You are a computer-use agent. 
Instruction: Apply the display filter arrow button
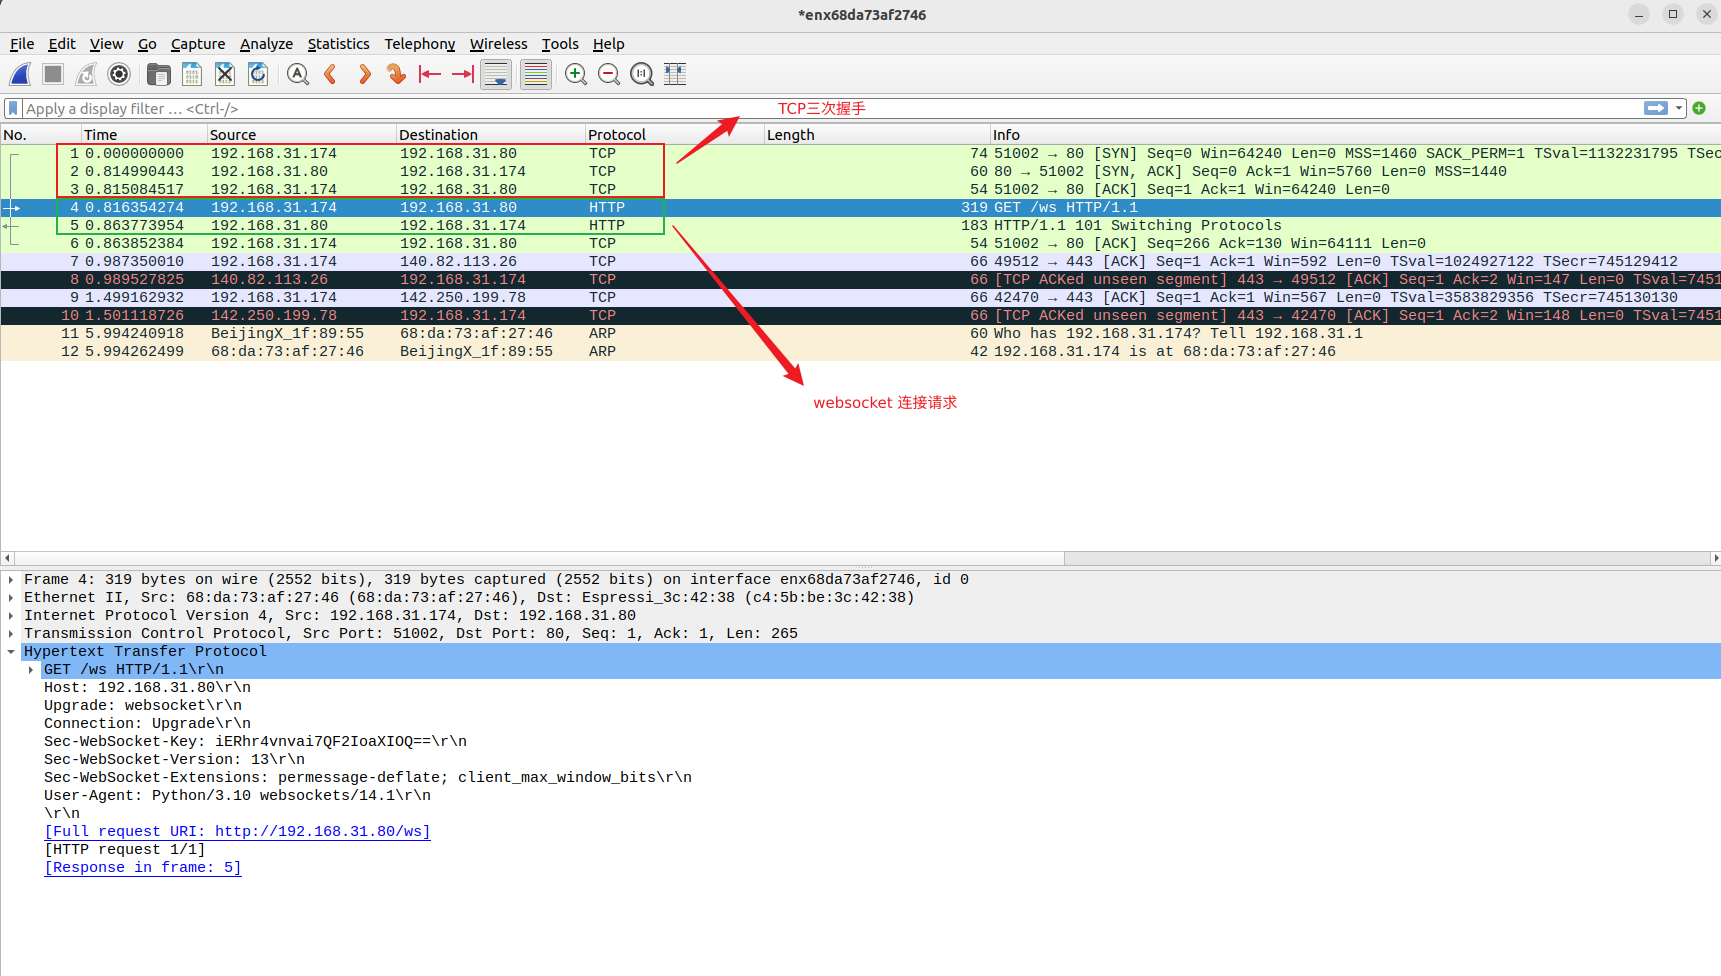click(x=1656, y=108)
